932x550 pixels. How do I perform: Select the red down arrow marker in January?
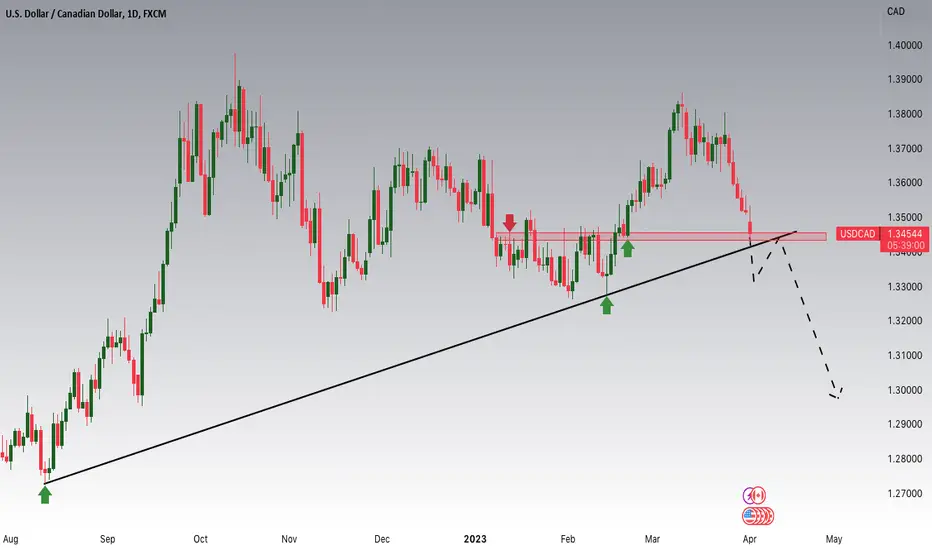pyautogui.click(x=509, y=223)
